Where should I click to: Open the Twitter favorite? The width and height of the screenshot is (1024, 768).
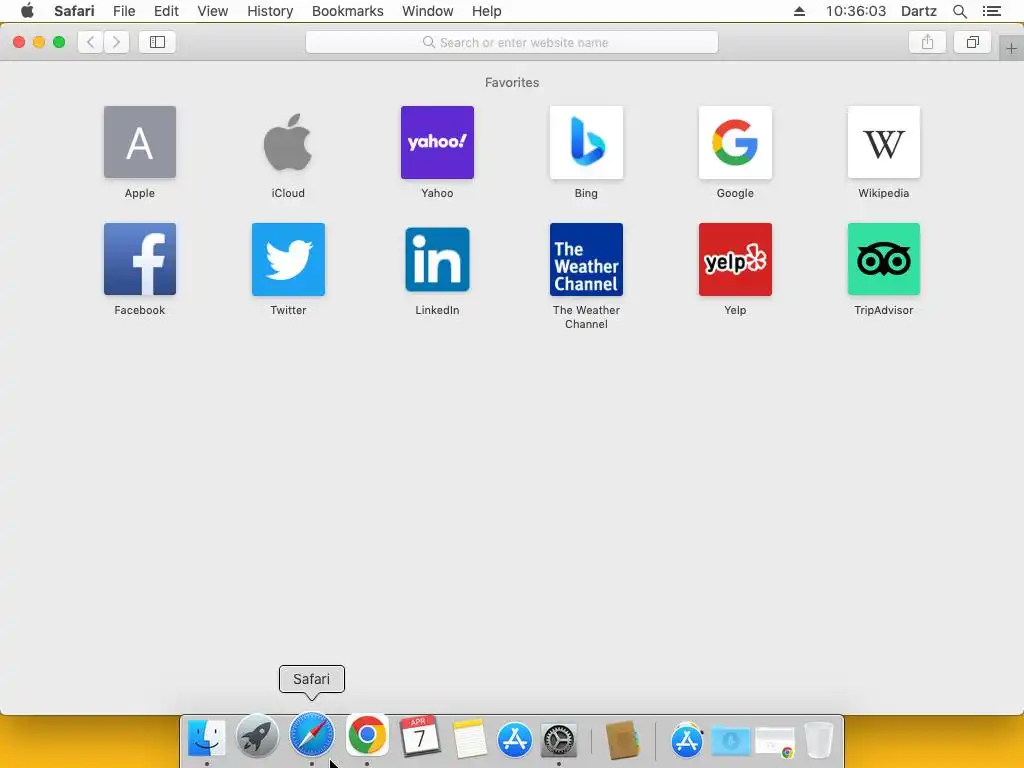[288, 259]
